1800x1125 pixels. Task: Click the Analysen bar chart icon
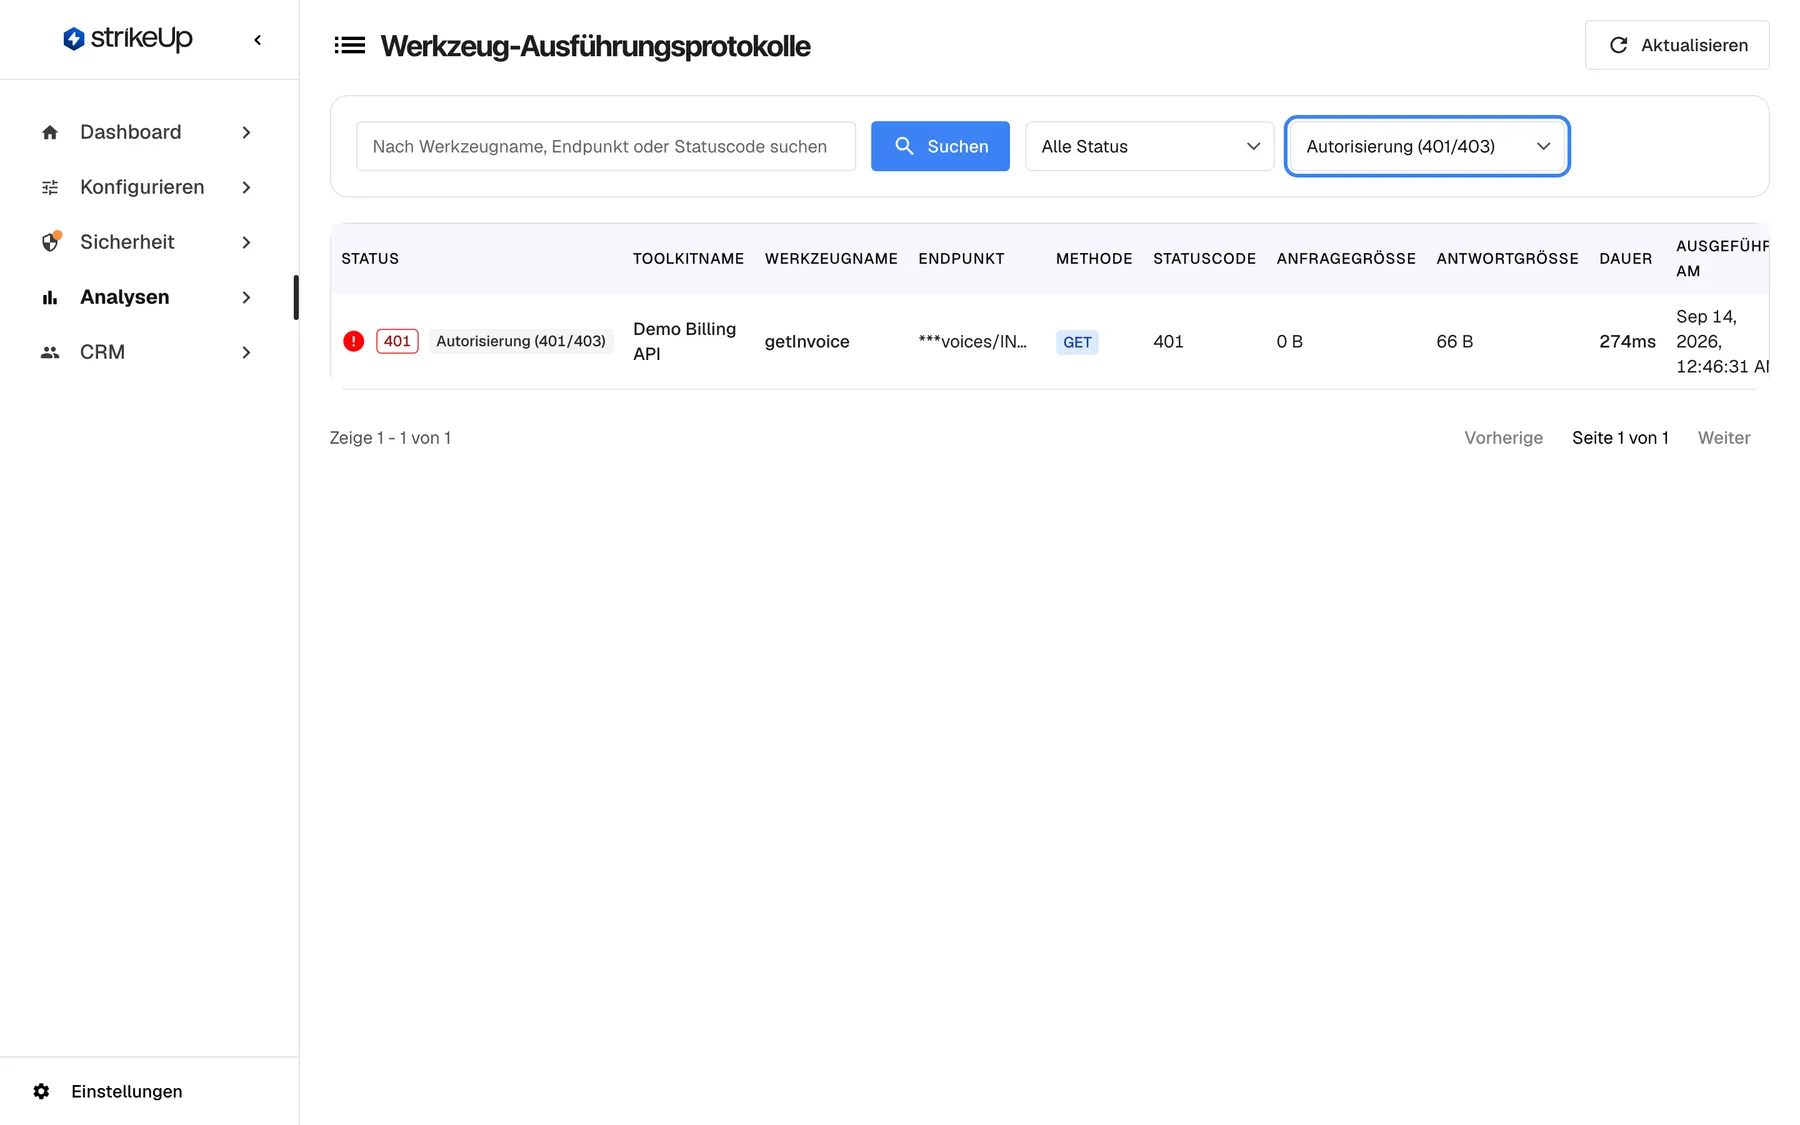[50, 297]
